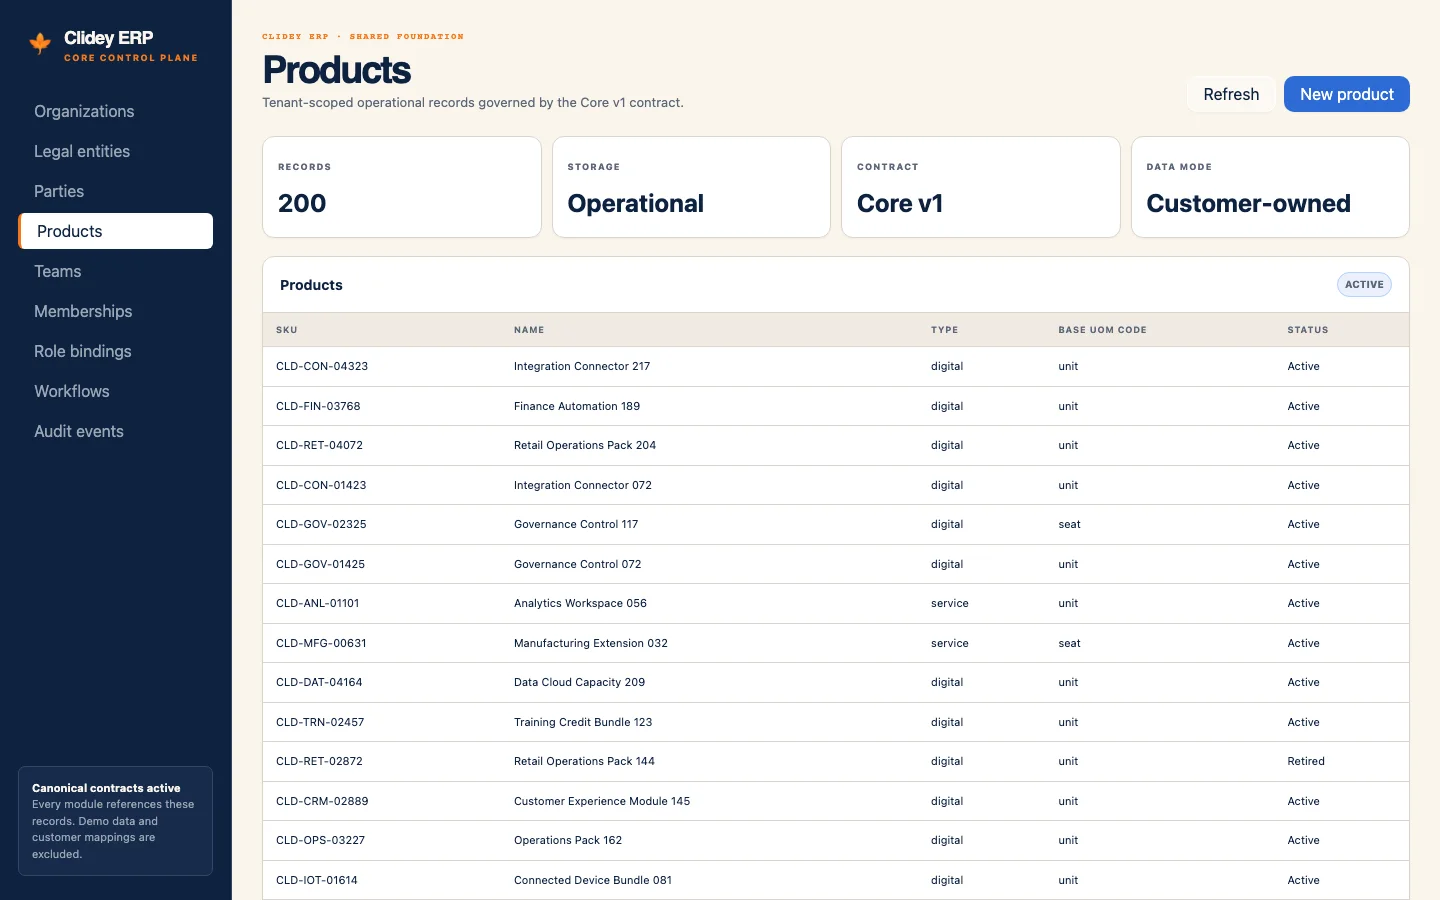Click the Data Mode Customer-owned card
1440x900 pixels.
(x=1270, y=187)
